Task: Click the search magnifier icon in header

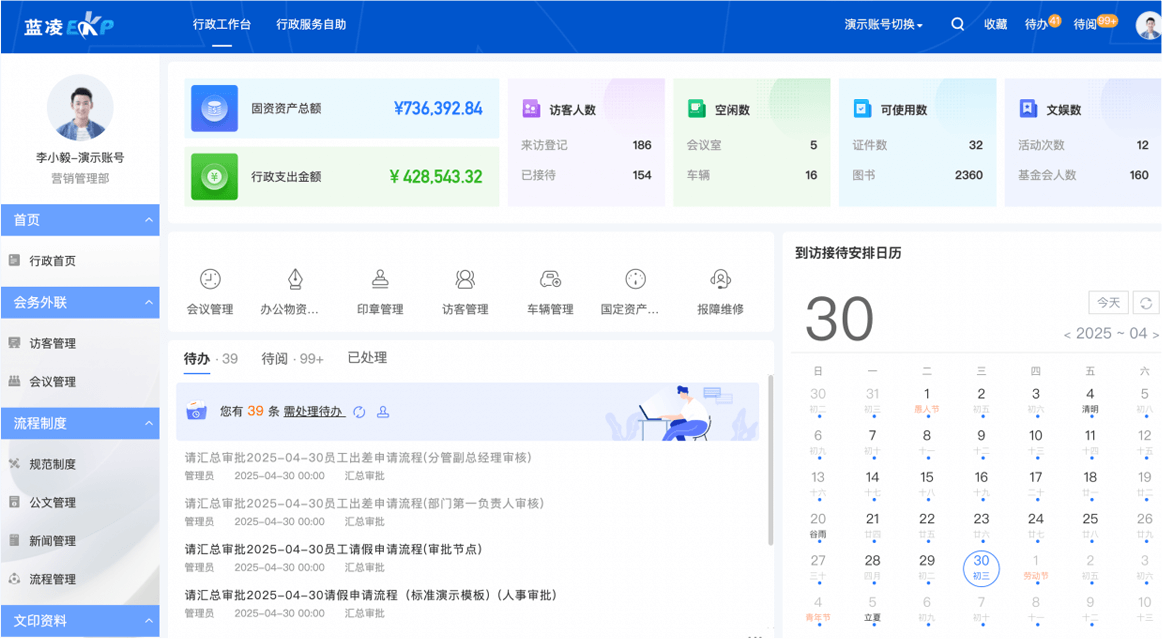Action: click(957, 25)
